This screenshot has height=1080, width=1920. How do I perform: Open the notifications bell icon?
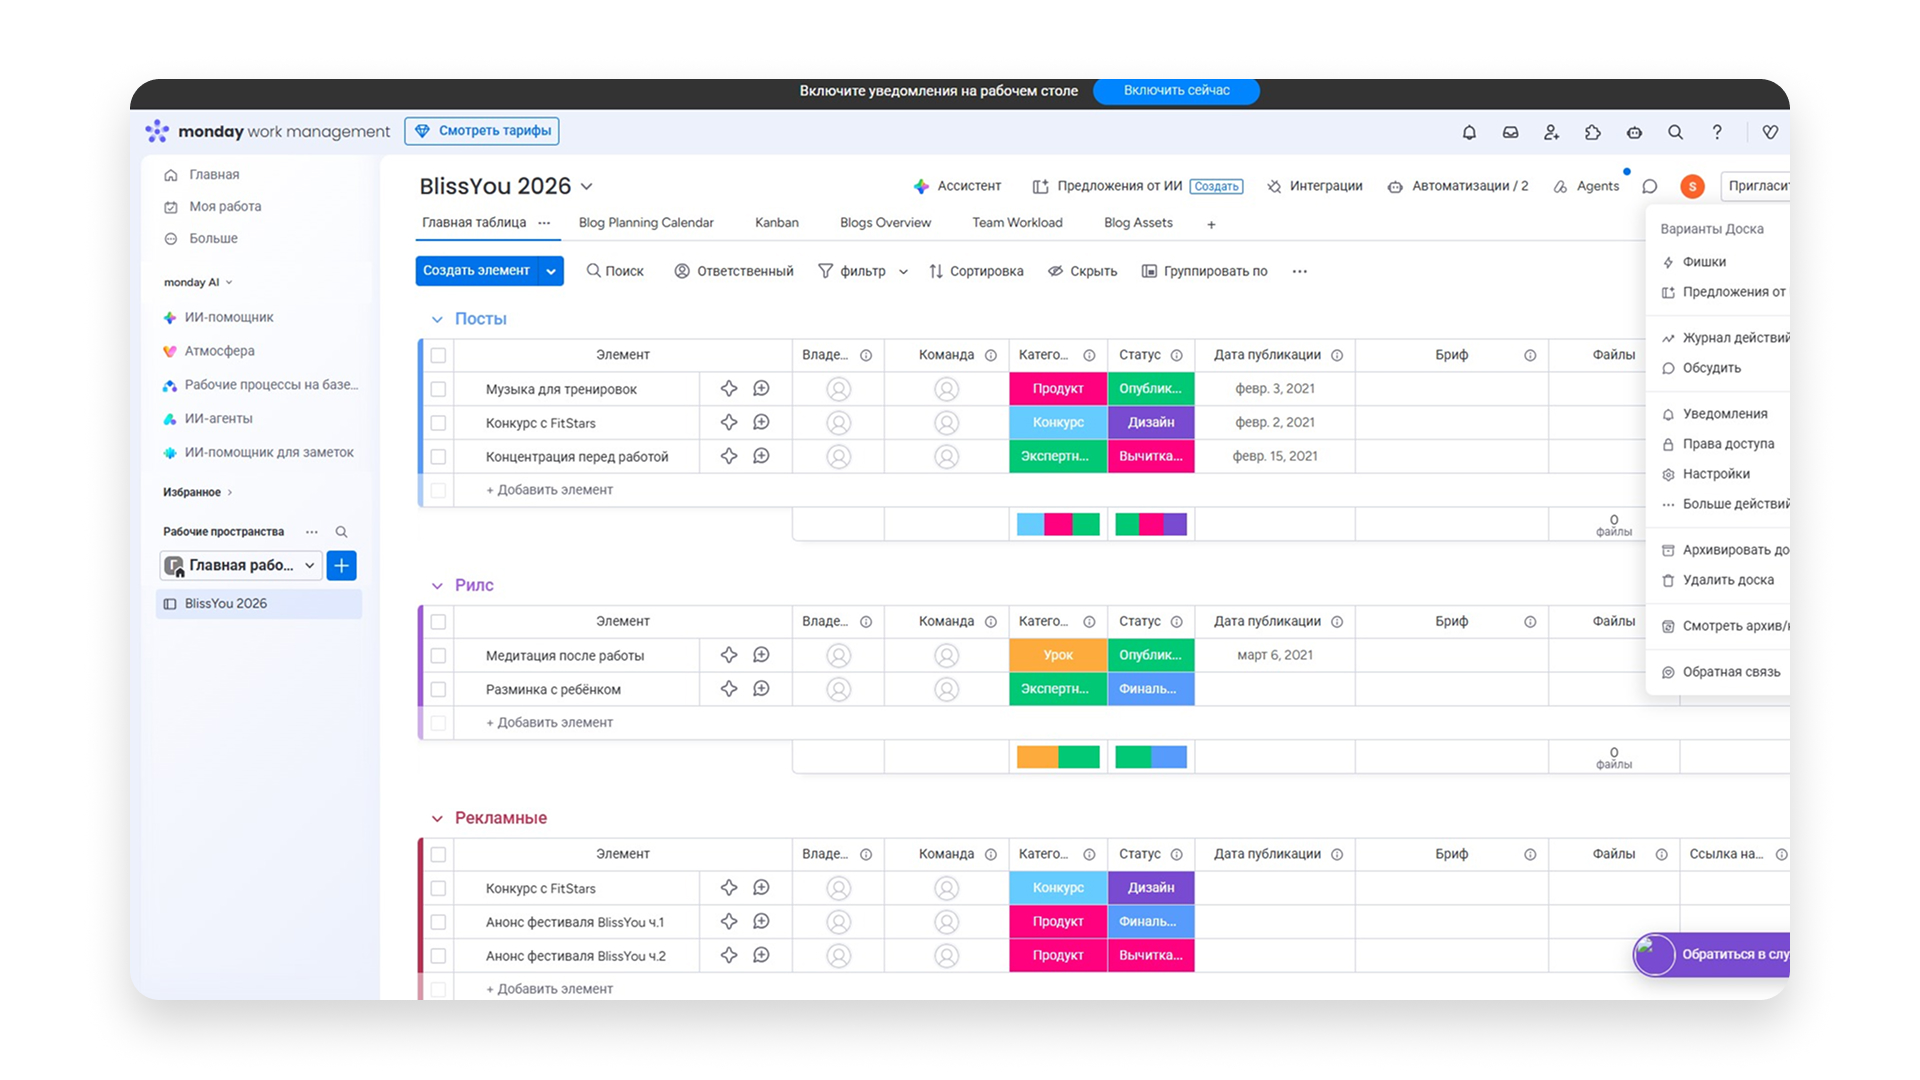coord(1469,132)
